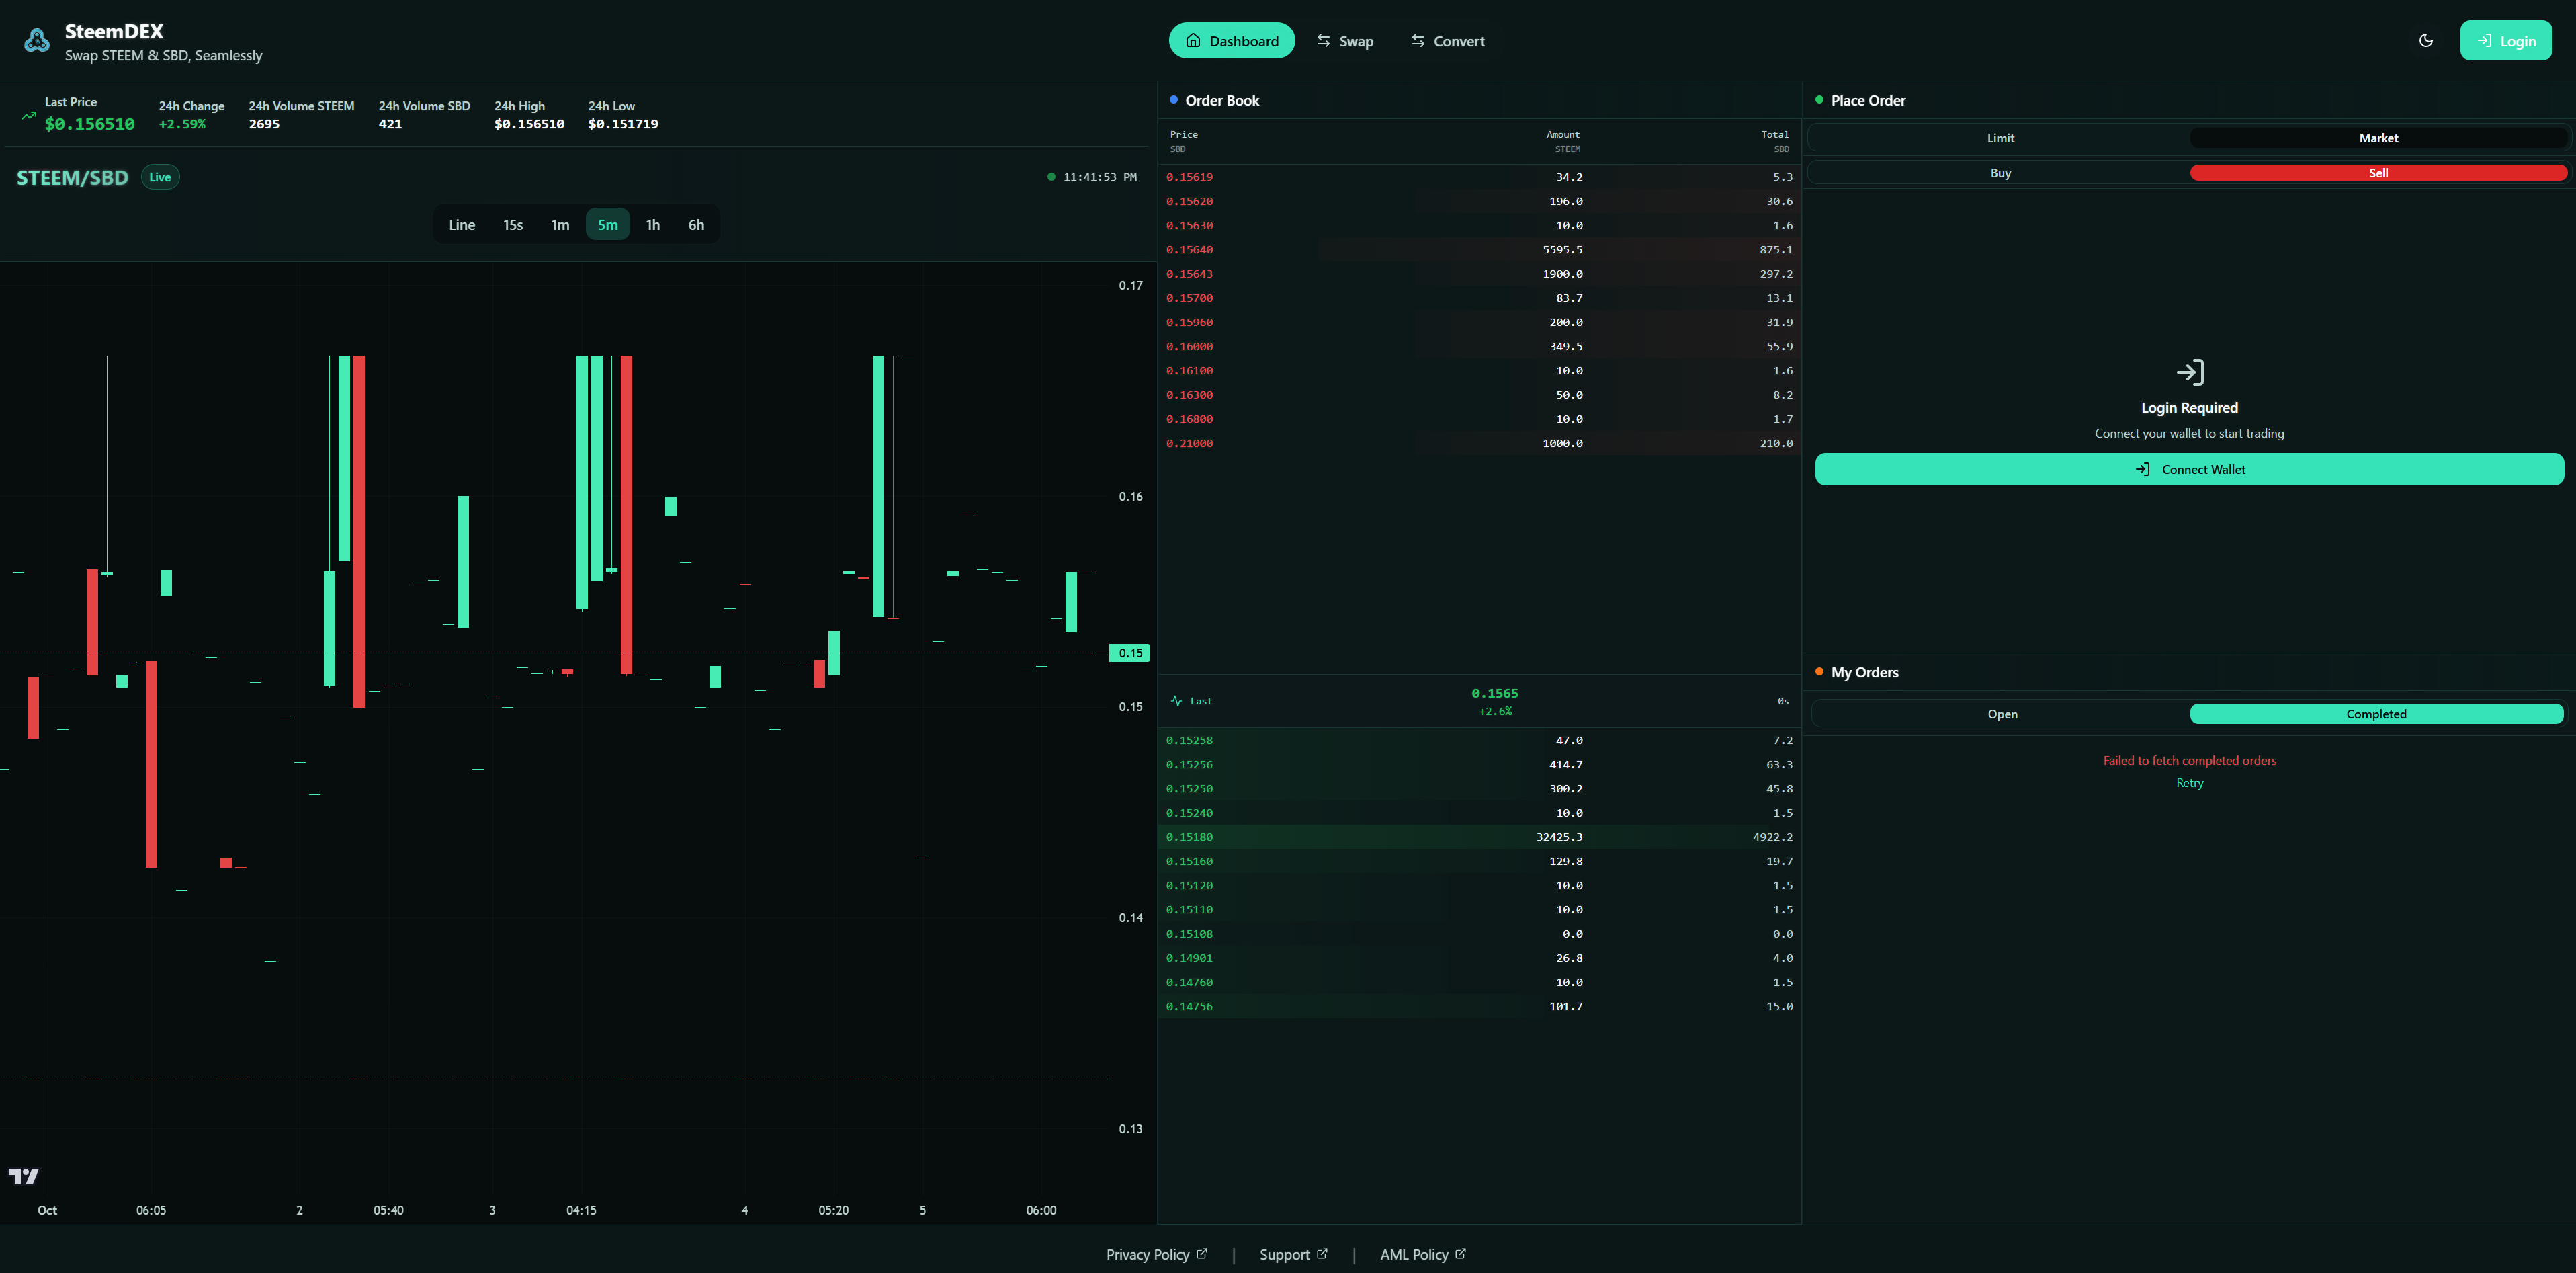Image resolution: width=2576 pixels, height=1273 pixels.
Task: Click the TradingView logo on chart
Action: [24, 1176]
